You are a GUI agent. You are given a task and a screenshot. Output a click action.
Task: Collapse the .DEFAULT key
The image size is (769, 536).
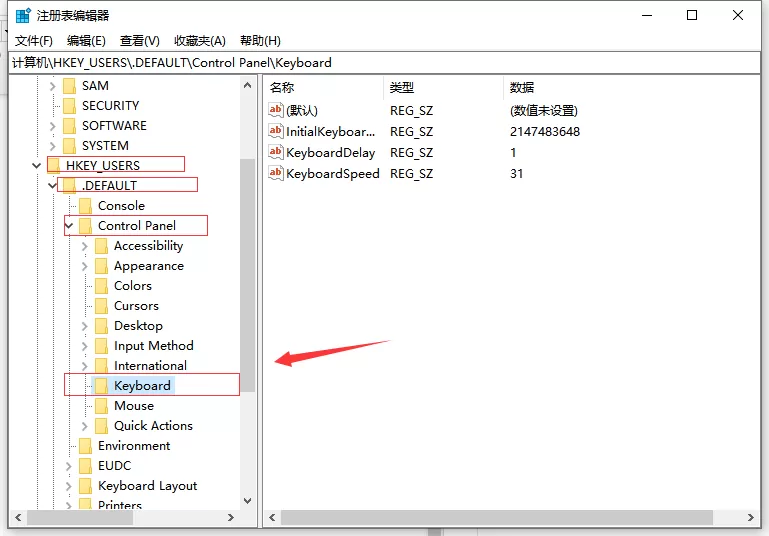pos(52,186)
